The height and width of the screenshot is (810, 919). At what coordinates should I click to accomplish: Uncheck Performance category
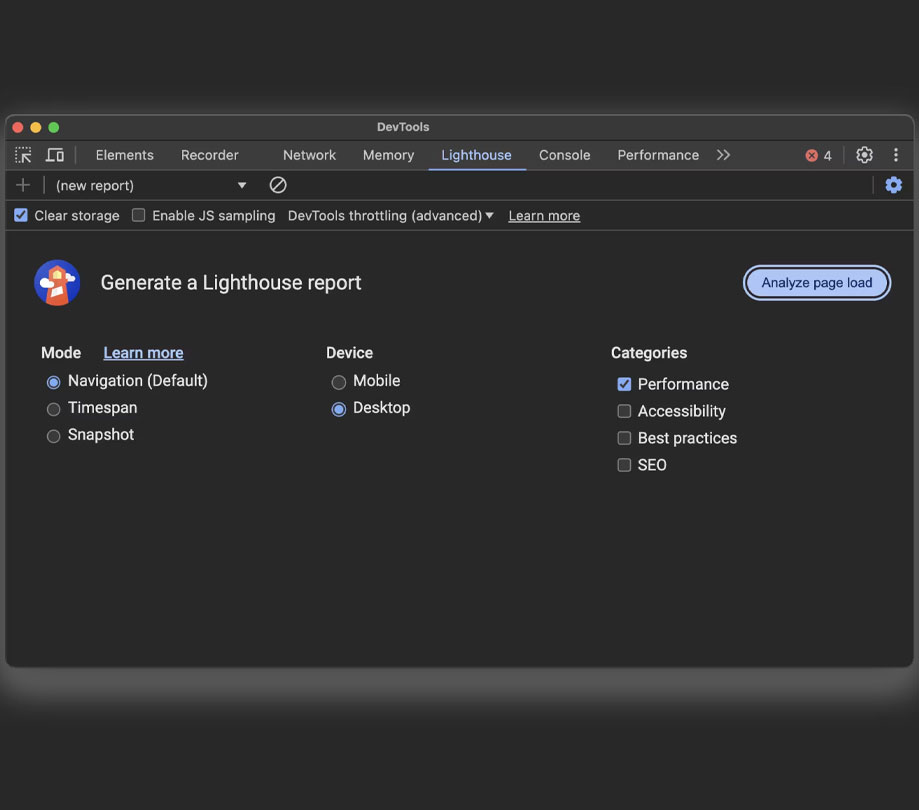624,384
